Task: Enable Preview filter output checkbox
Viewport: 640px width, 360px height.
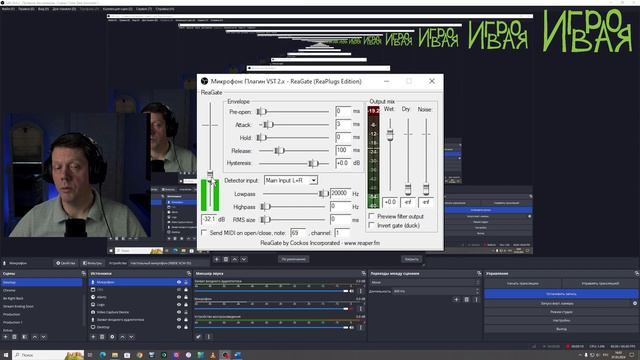Action: [x=371, y=216]
